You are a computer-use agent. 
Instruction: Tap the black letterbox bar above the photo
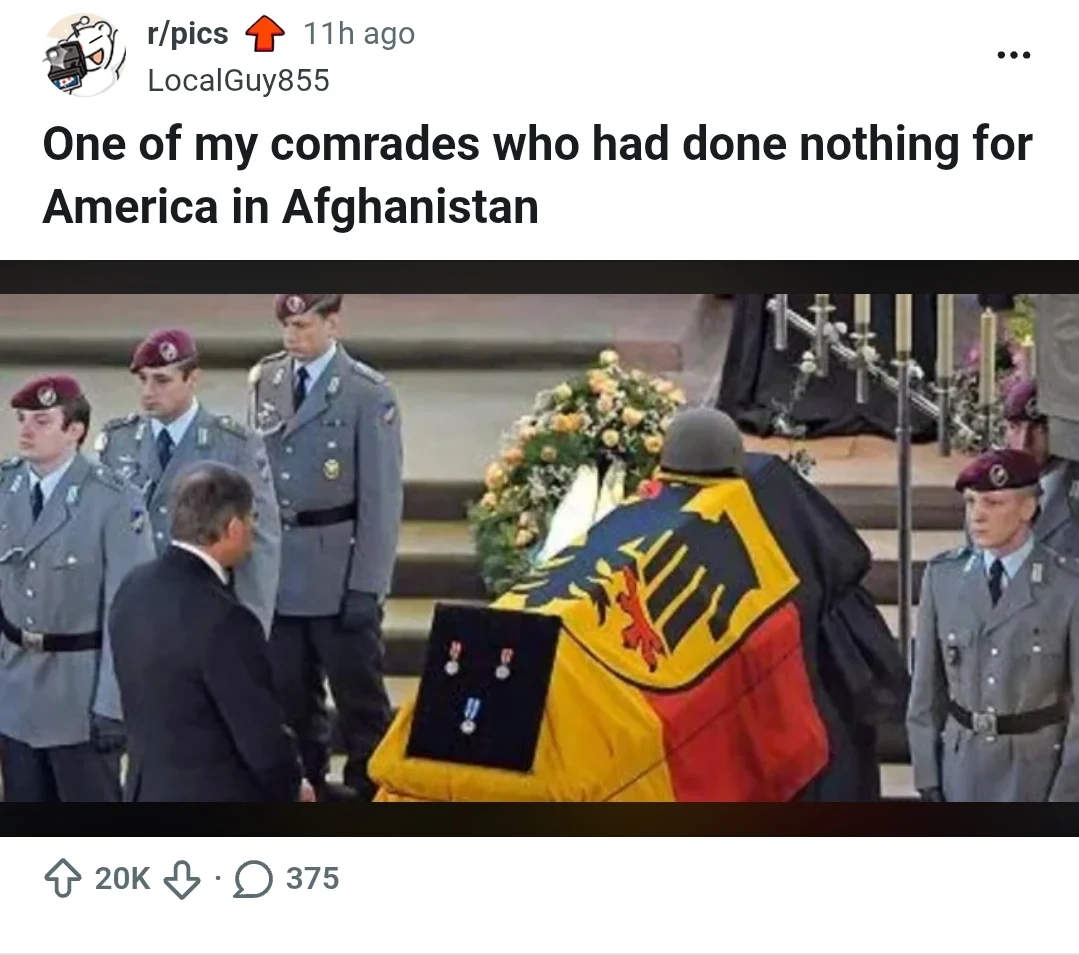540,277
